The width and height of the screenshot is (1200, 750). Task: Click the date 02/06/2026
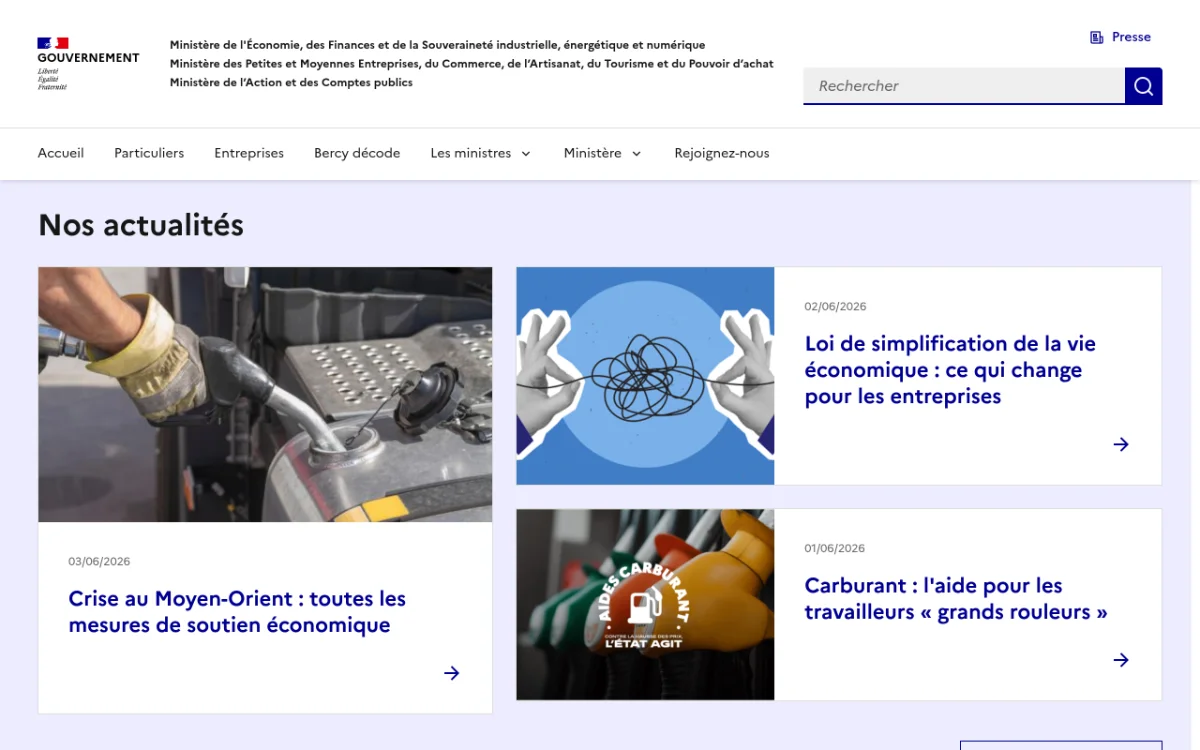(835, 307)
